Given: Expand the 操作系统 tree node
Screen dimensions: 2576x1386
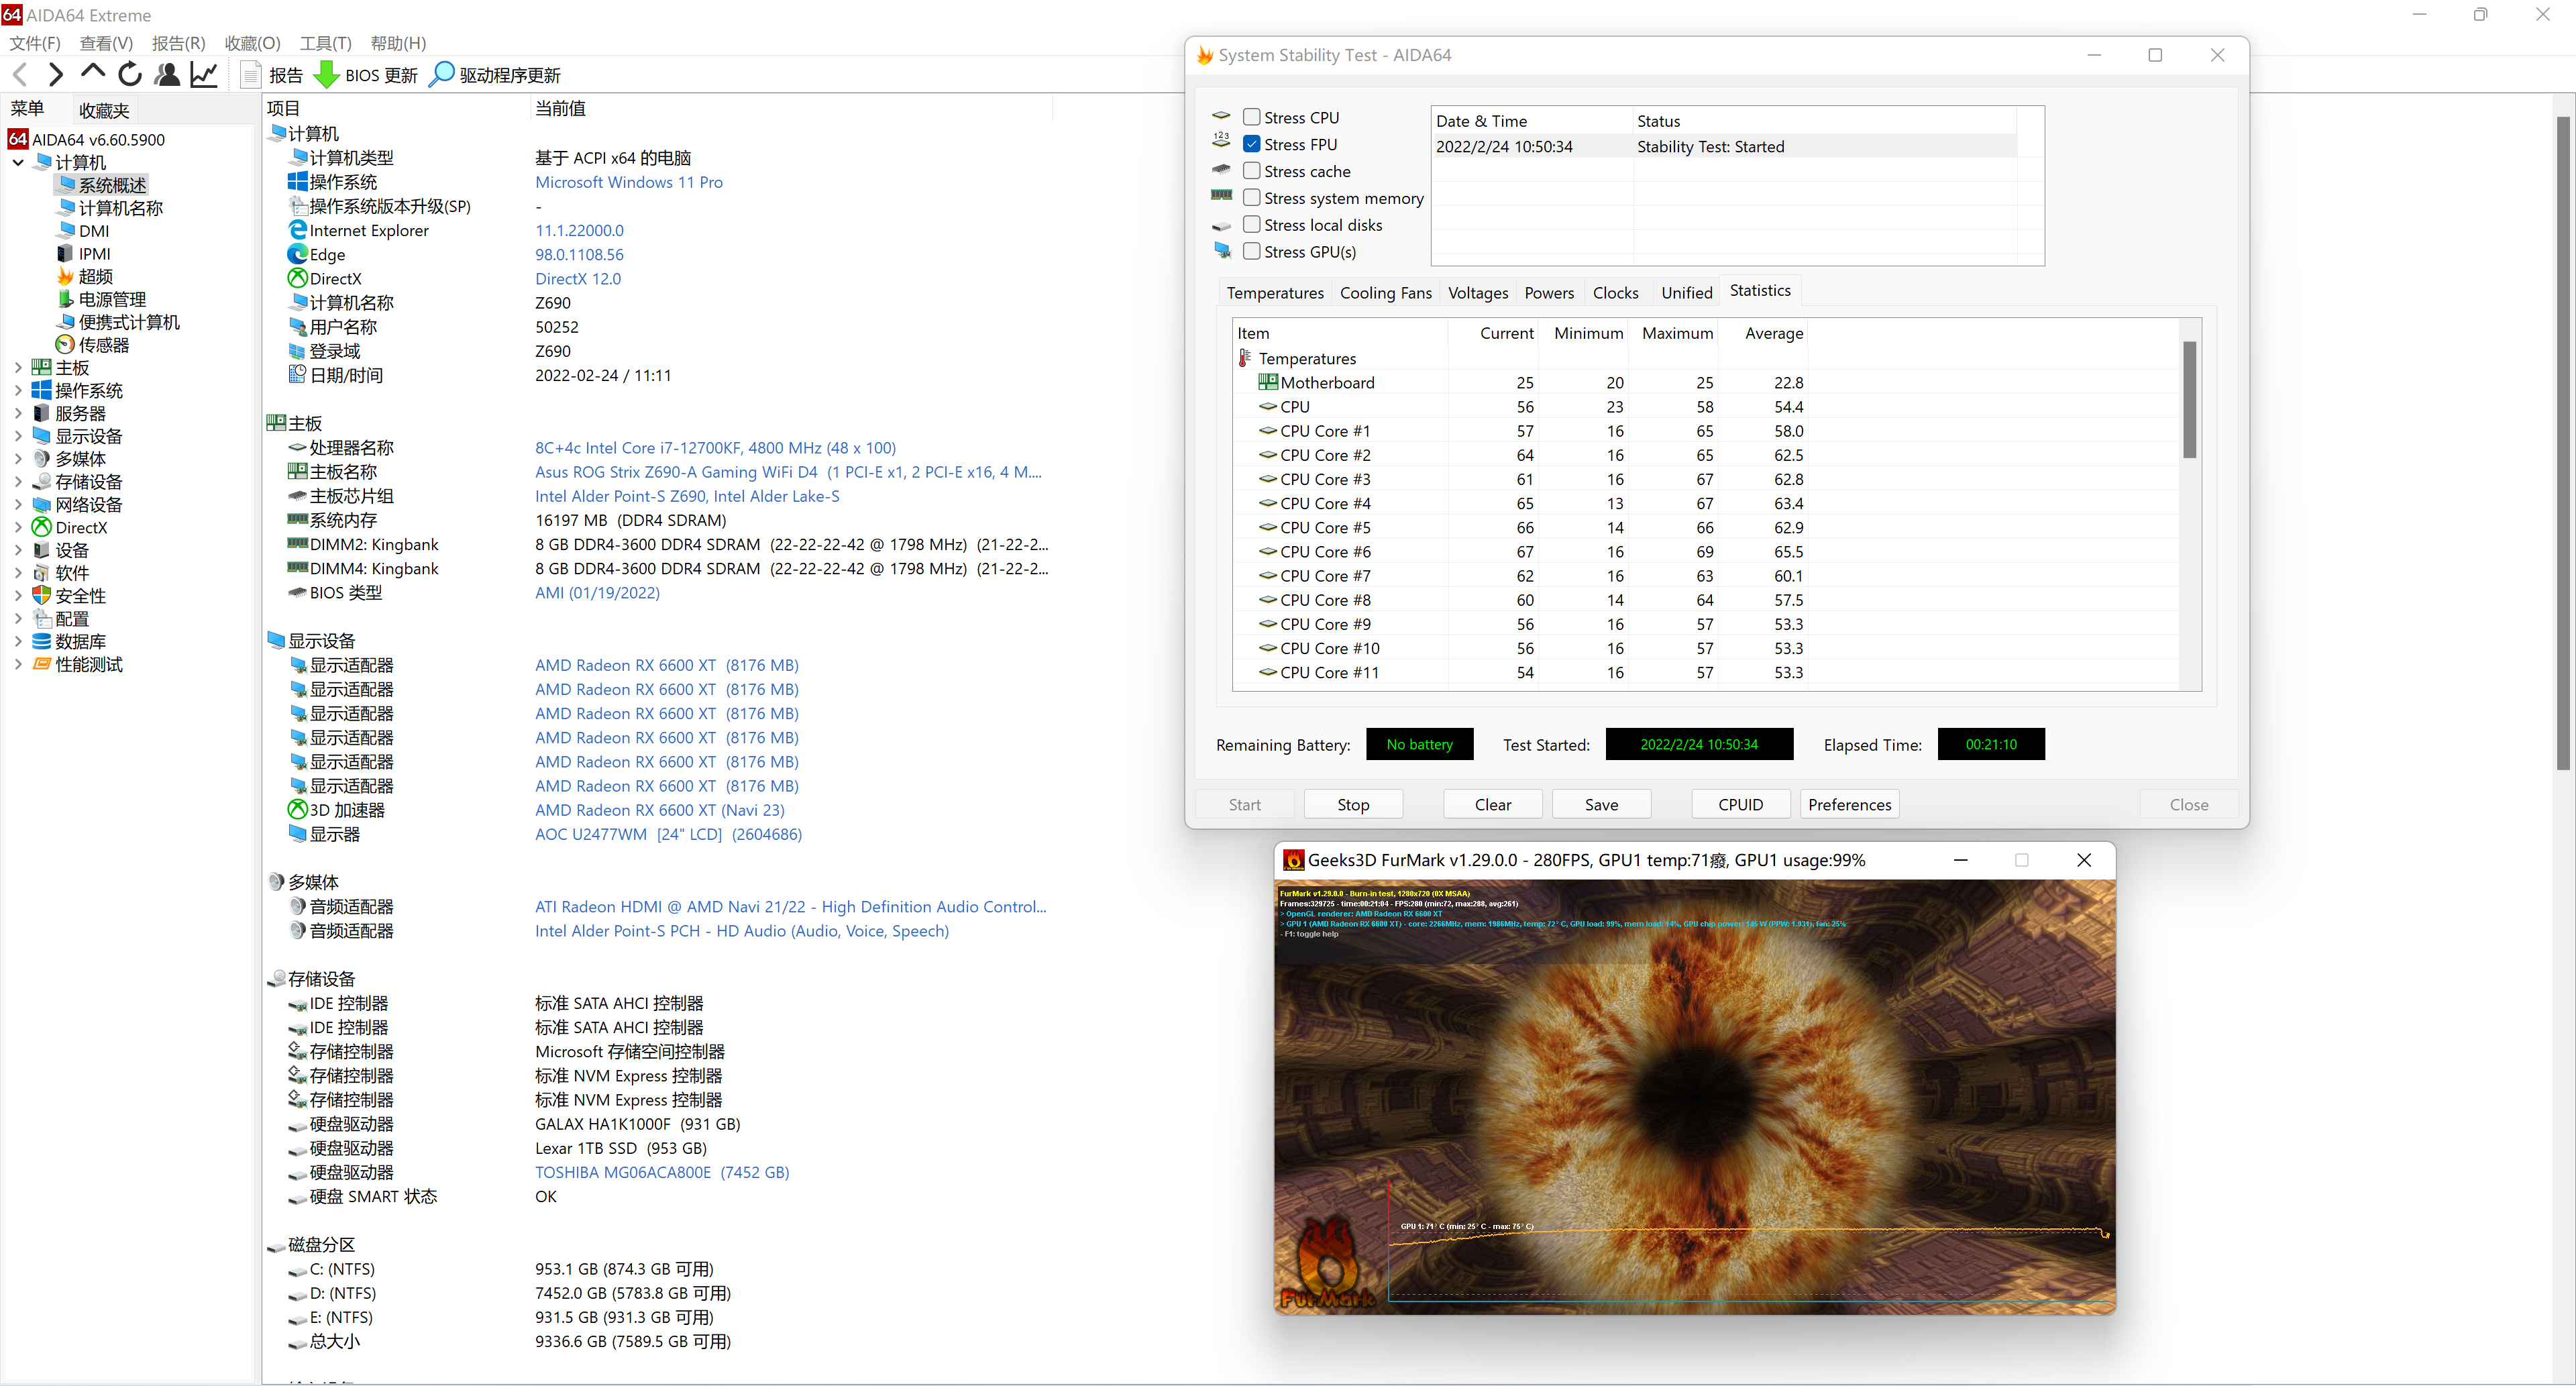Looking at the screenshot, I should (18, 390).
